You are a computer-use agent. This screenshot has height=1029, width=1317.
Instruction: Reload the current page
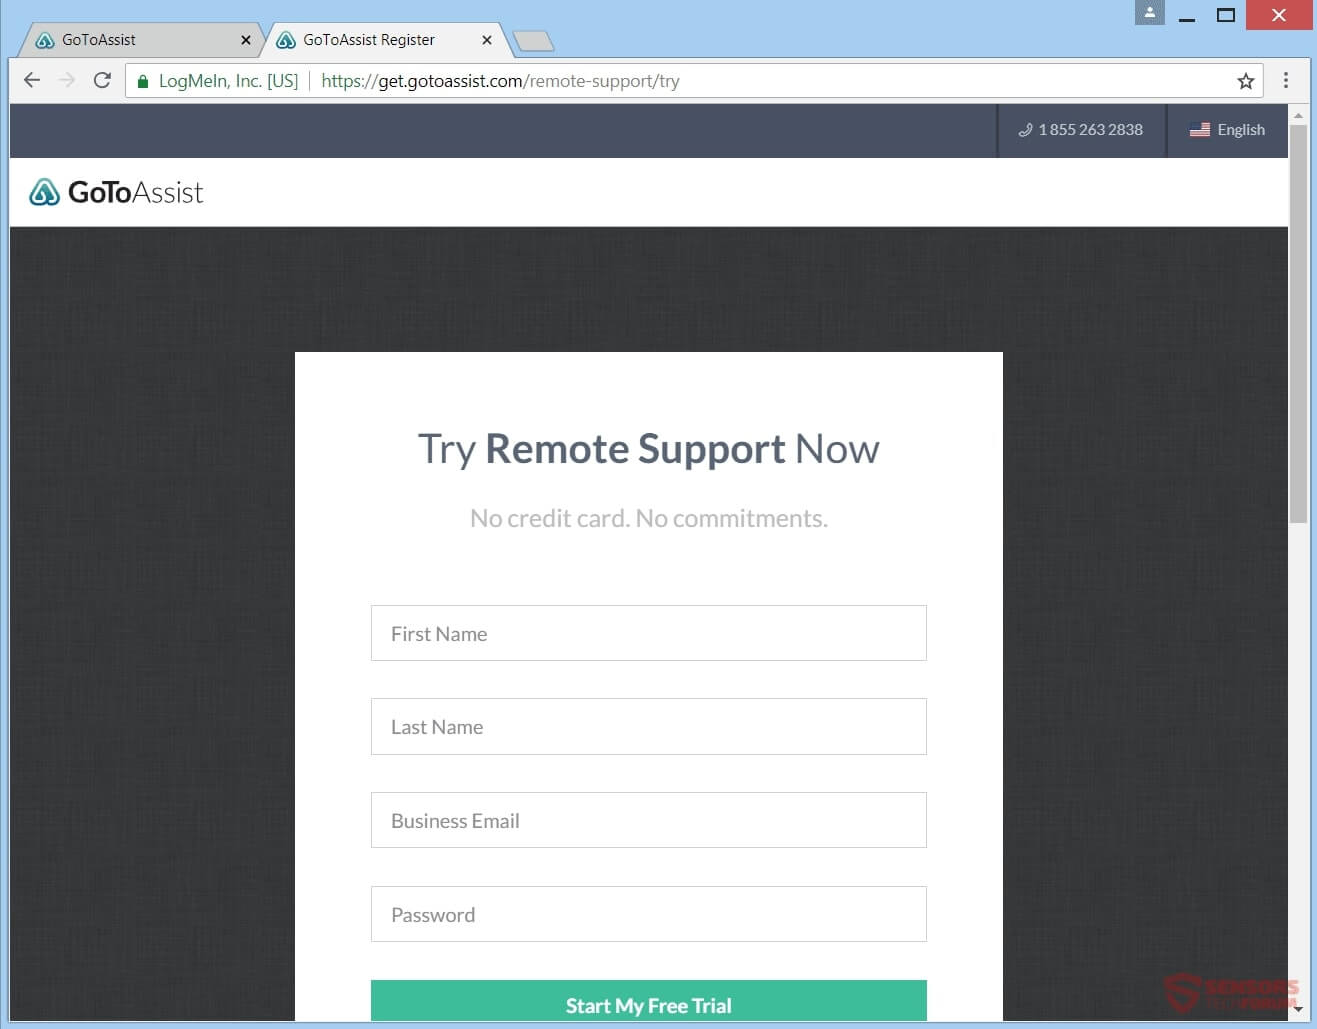101,80
